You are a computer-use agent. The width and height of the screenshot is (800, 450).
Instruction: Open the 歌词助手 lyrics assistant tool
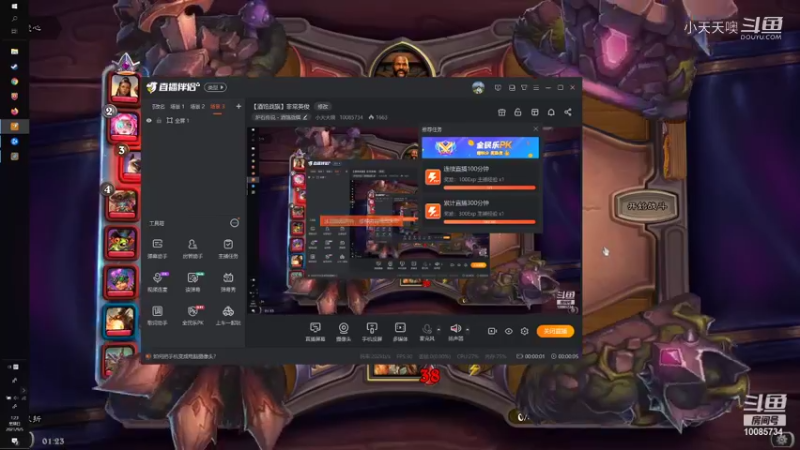[157, 315]
